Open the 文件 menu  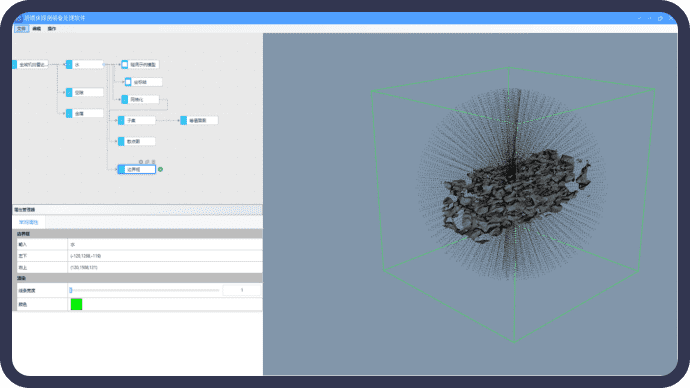pos(21,29)
